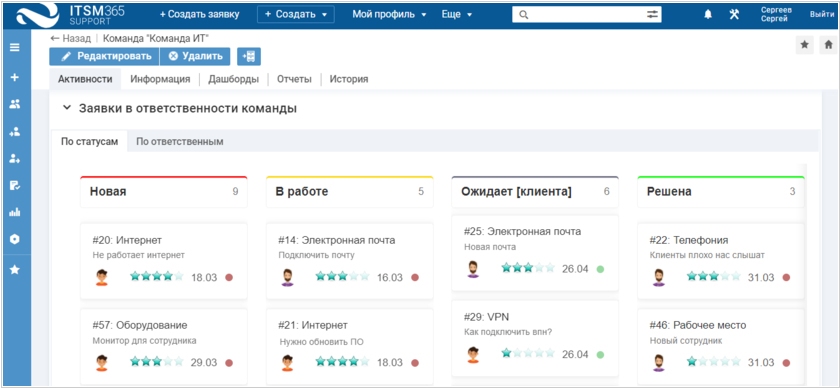Click Создать заявку in the header
This screenshot has height=388, width=840.
click(199, 14)
